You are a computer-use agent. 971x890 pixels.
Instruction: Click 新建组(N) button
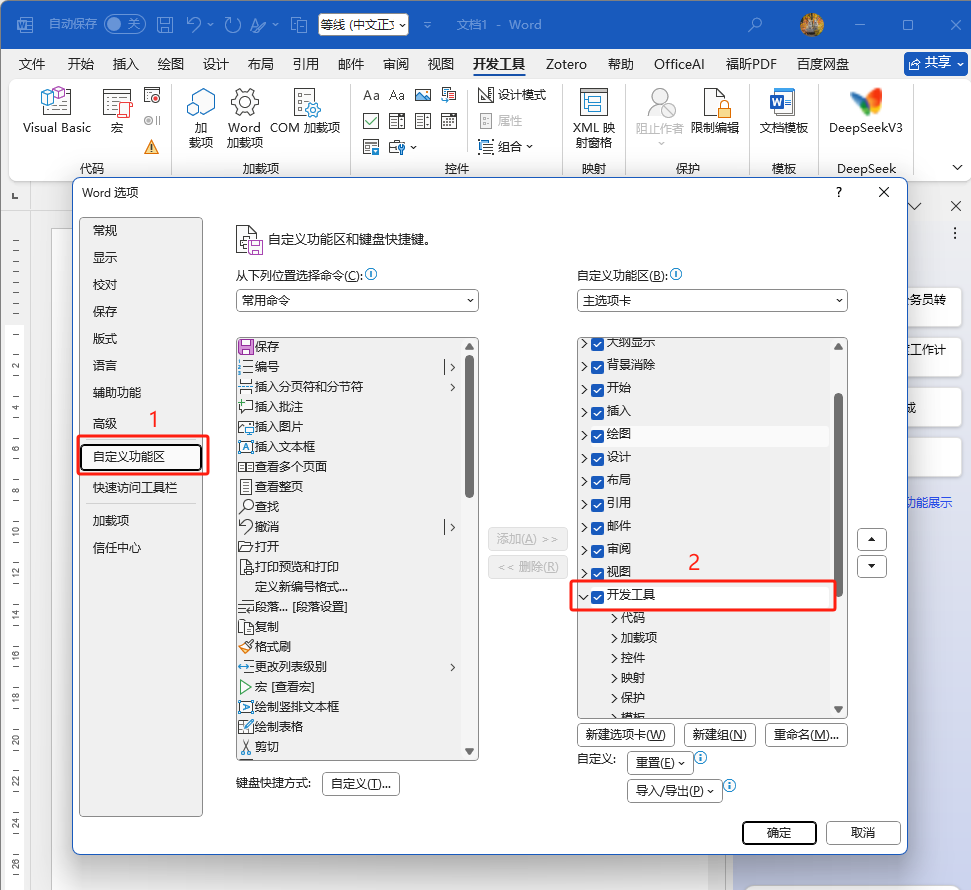click(x=720, y=735)
